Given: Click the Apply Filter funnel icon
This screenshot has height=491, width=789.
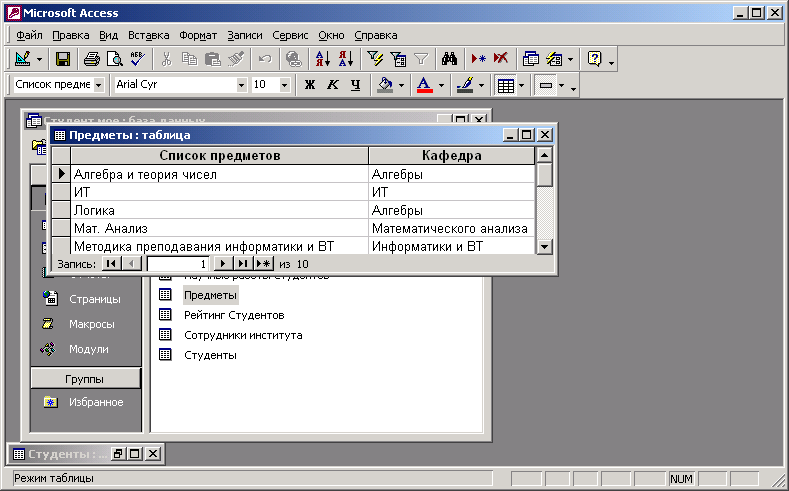Looking at the screenshot, I should [421, 59].
